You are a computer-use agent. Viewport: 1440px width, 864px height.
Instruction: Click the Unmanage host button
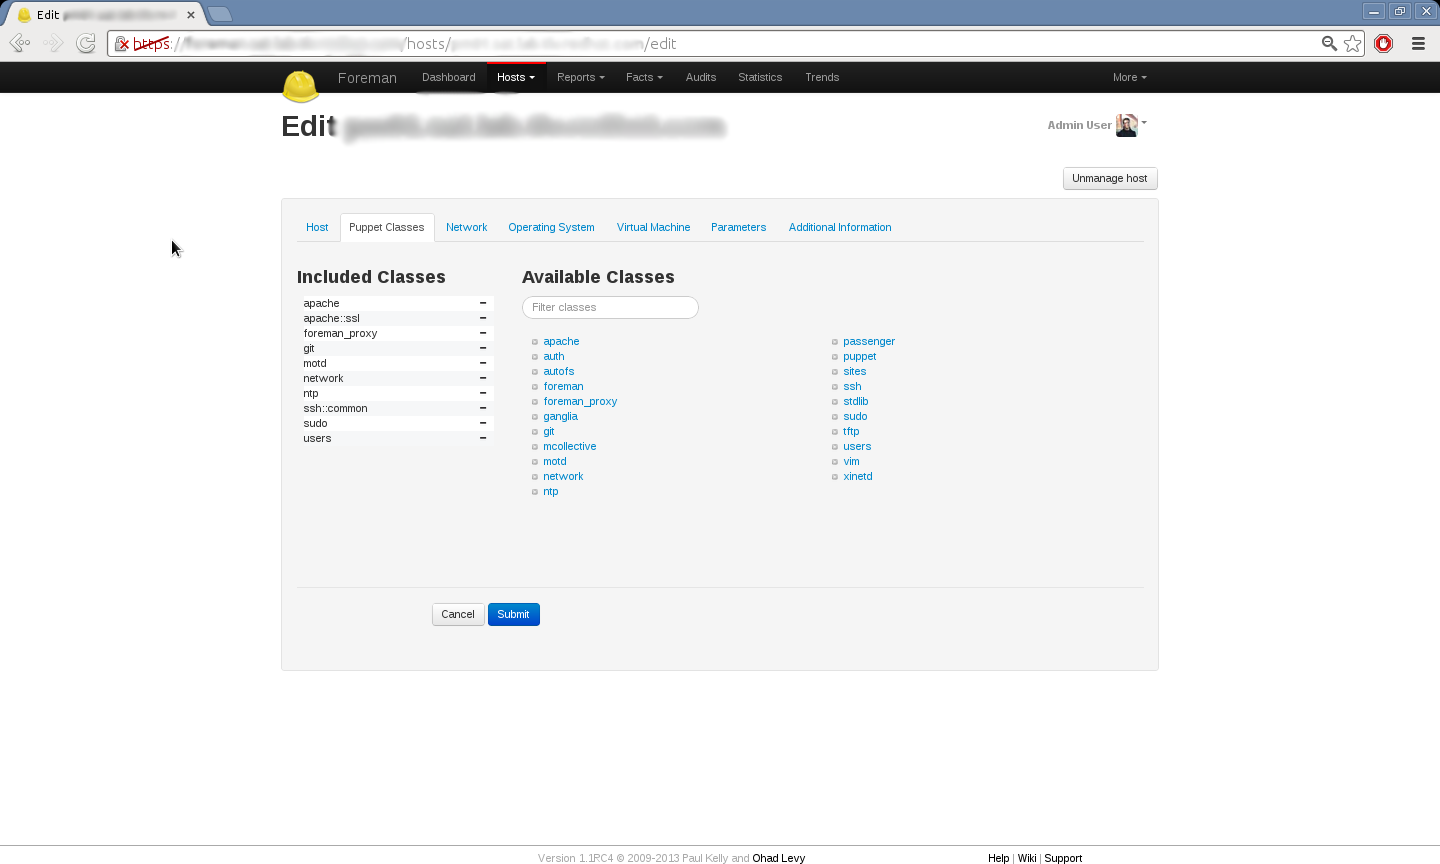[x=1109, y=178]
